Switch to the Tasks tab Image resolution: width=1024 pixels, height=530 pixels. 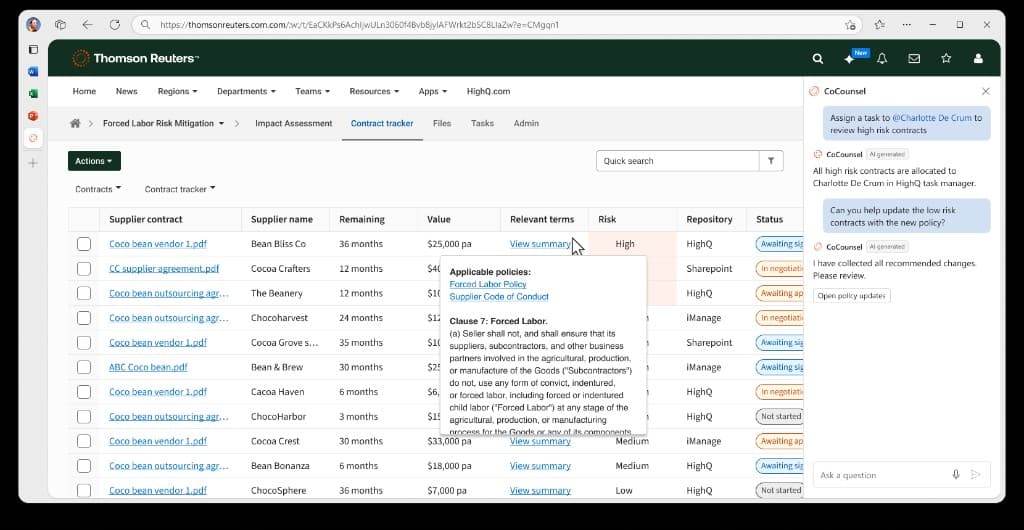tap(482, 123)
